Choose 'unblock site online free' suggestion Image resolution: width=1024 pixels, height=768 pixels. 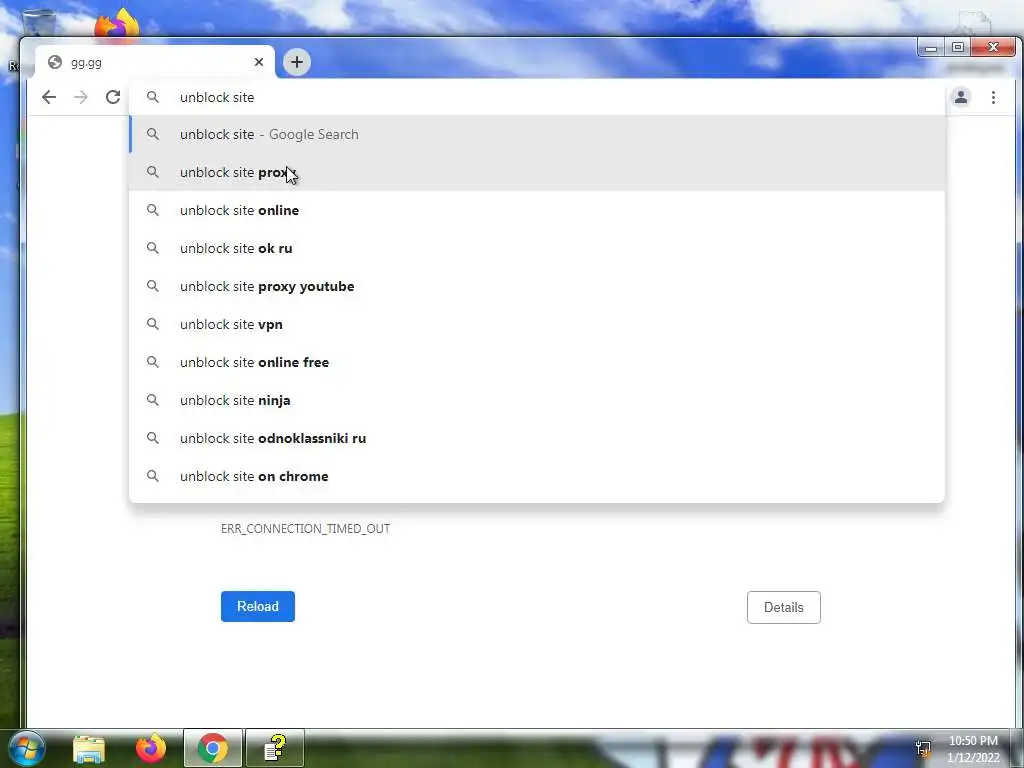[x=537, y=362]
